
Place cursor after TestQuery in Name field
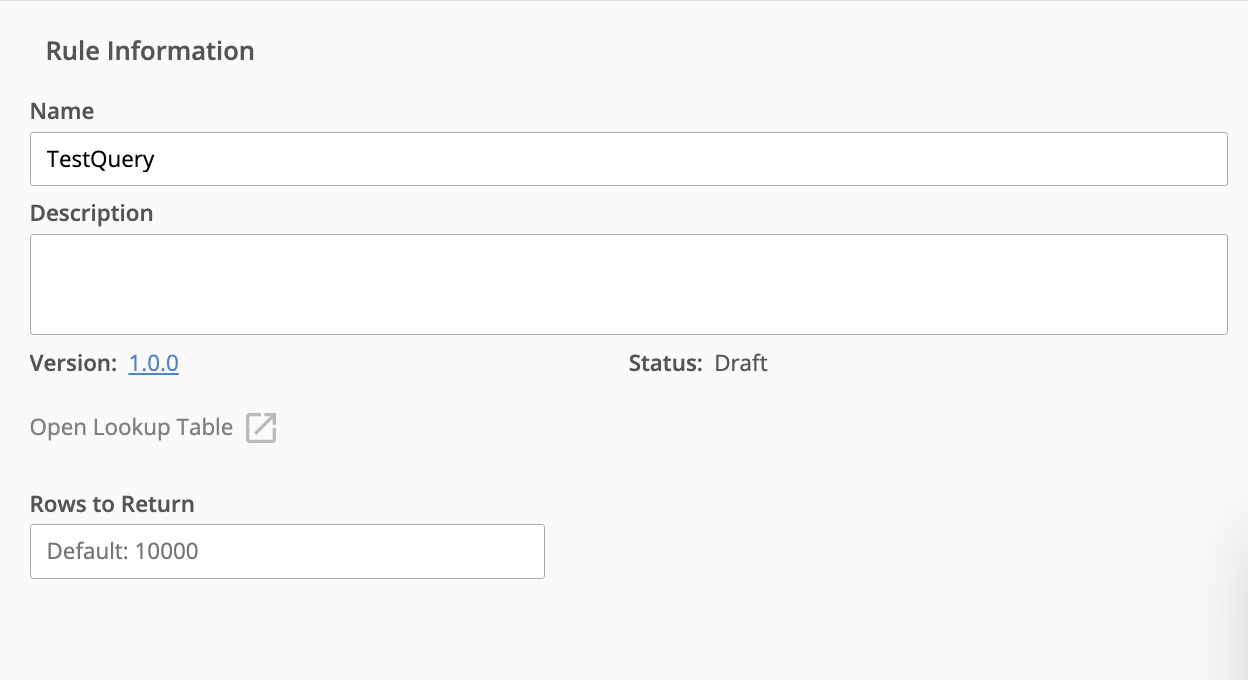tap(157, 159)
